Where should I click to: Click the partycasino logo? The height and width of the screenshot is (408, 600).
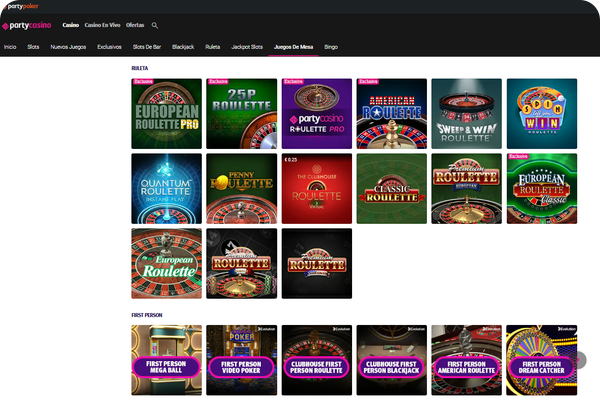point(27,26)
